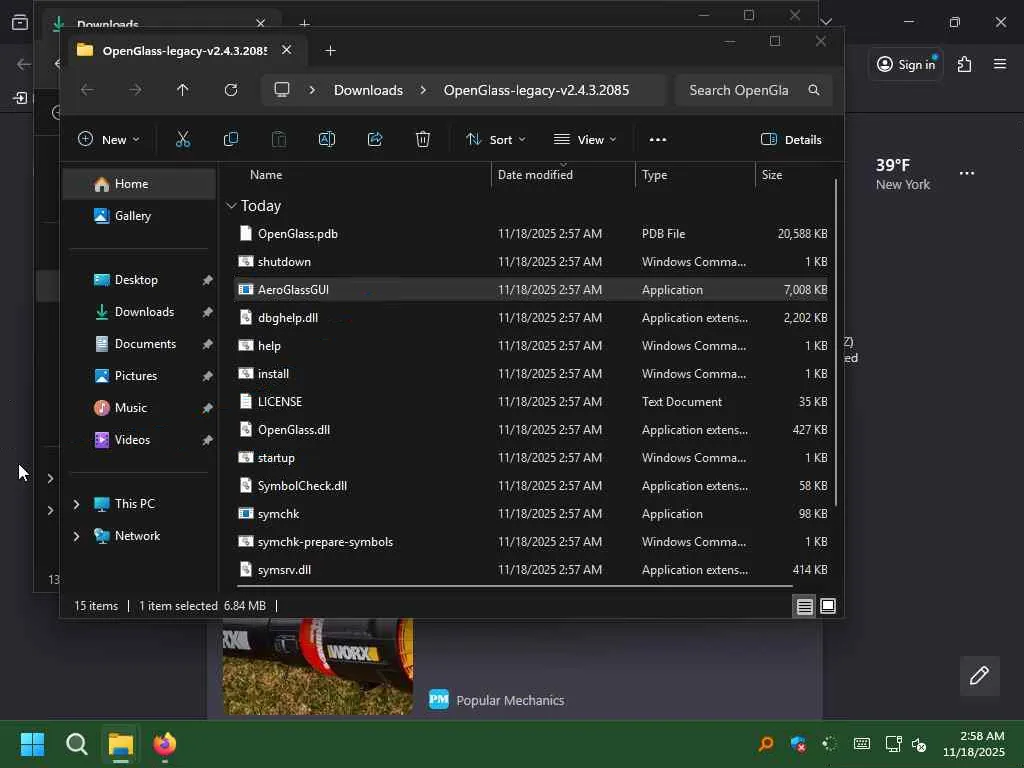The image size is (1024, 768).
Task: Click the Share icon in Explorer toolbar
Action: pyautogui.click(x=375, y=139)
